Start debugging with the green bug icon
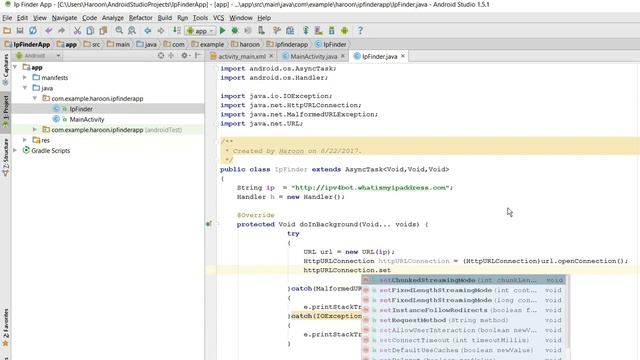 (235, 31)
